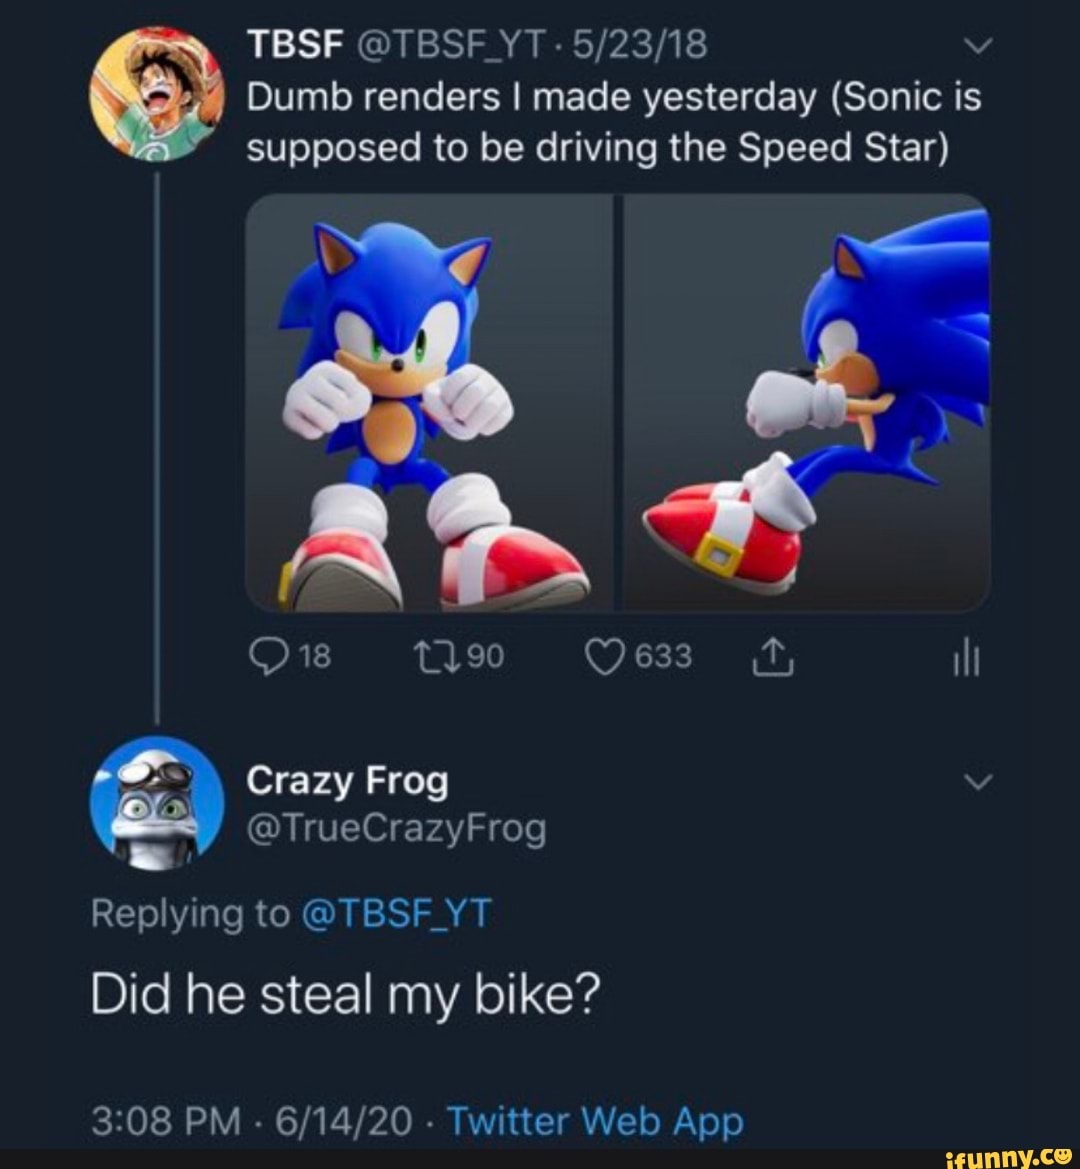
Task: Open the left Sonic render image
Action: (430, 405)
